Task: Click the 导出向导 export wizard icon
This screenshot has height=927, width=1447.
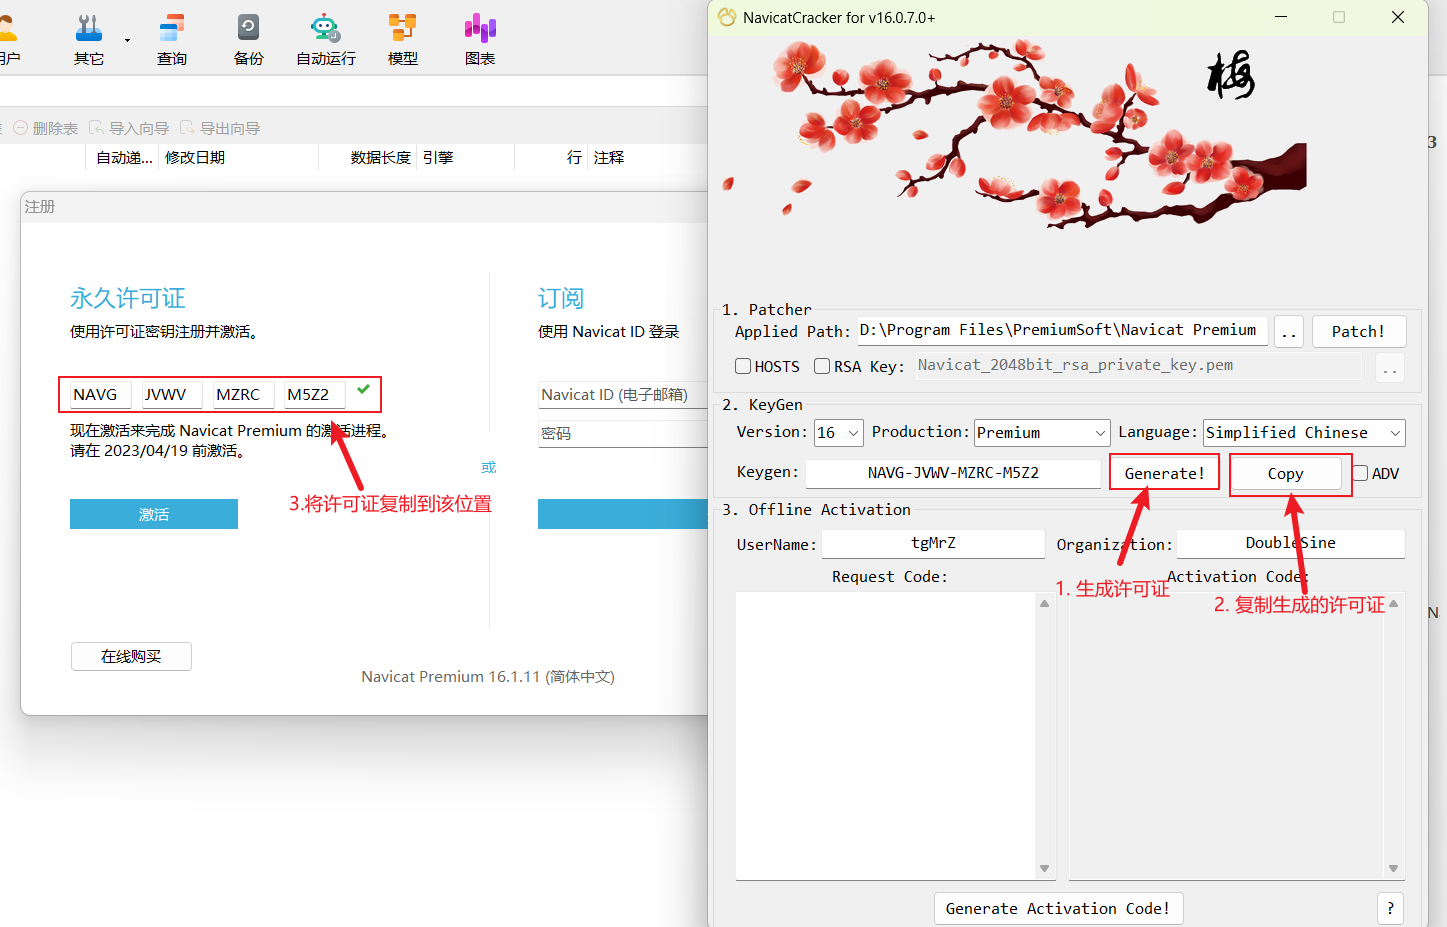Action: pos(188,128)
